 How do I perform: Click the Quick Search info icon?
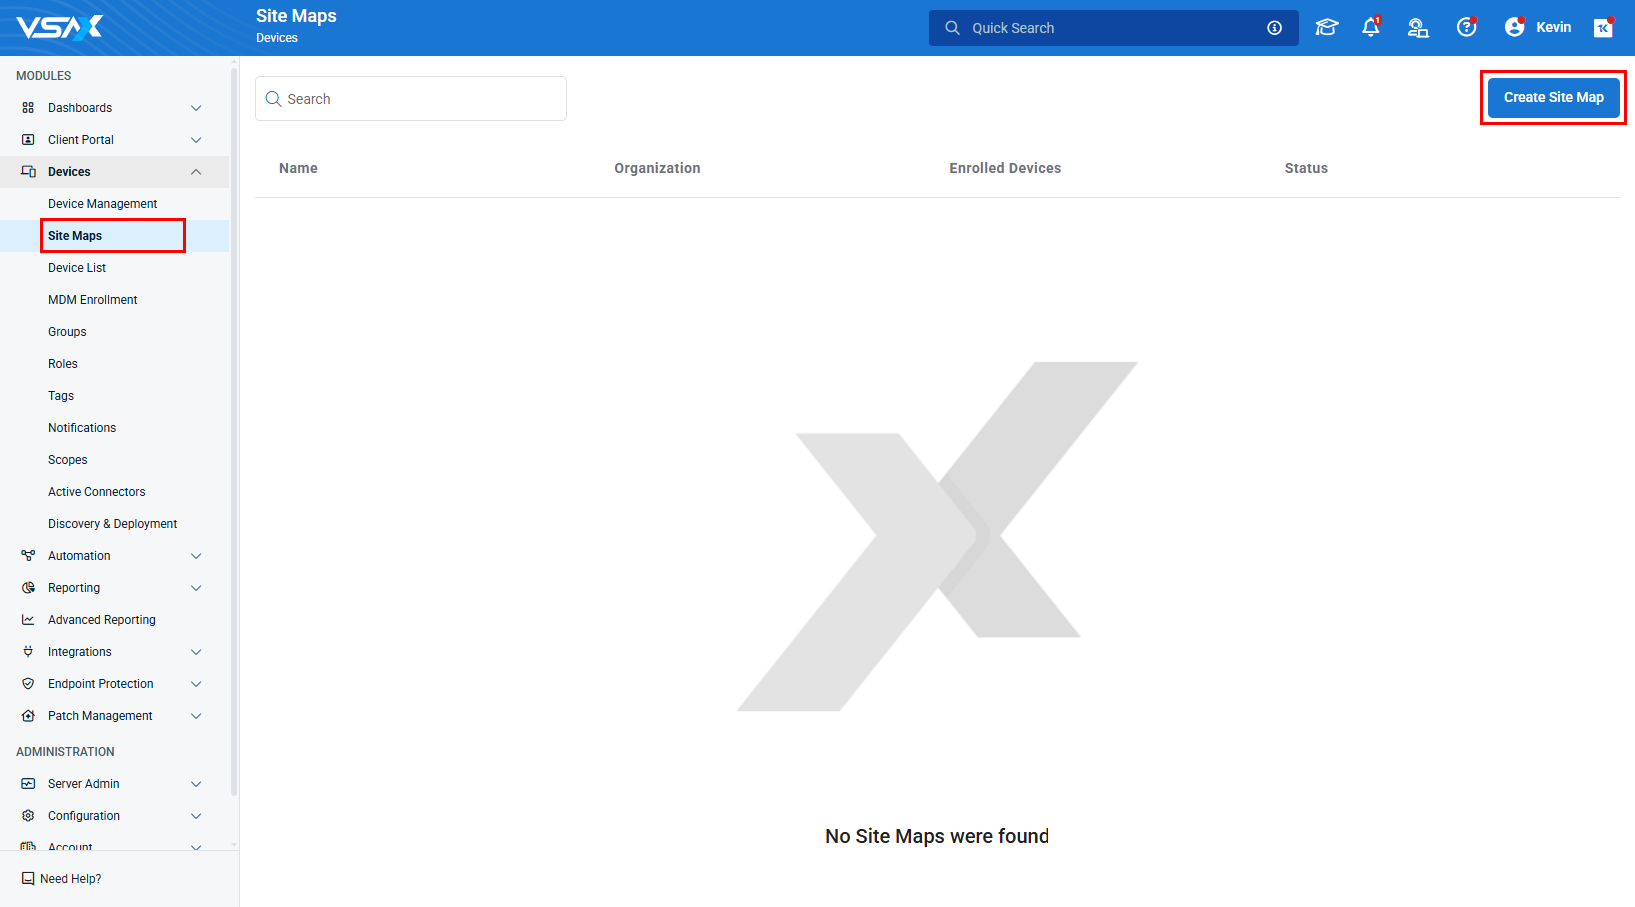1274,28
